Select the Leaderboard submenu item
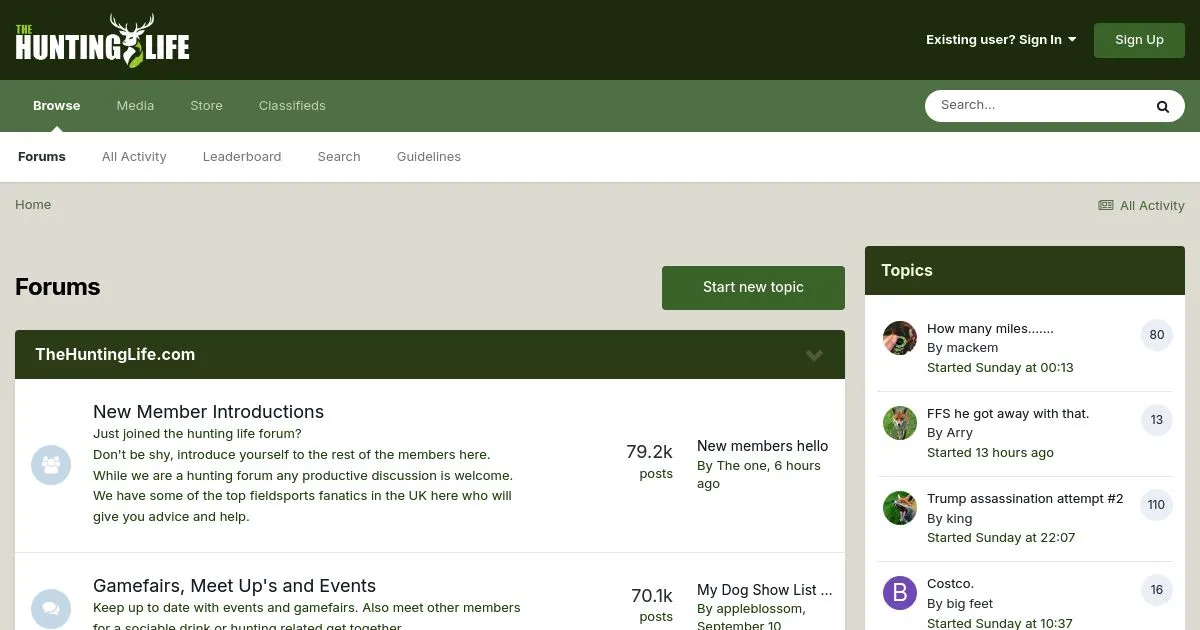The height and width of the screenshot is (630, 1200). 242,157
